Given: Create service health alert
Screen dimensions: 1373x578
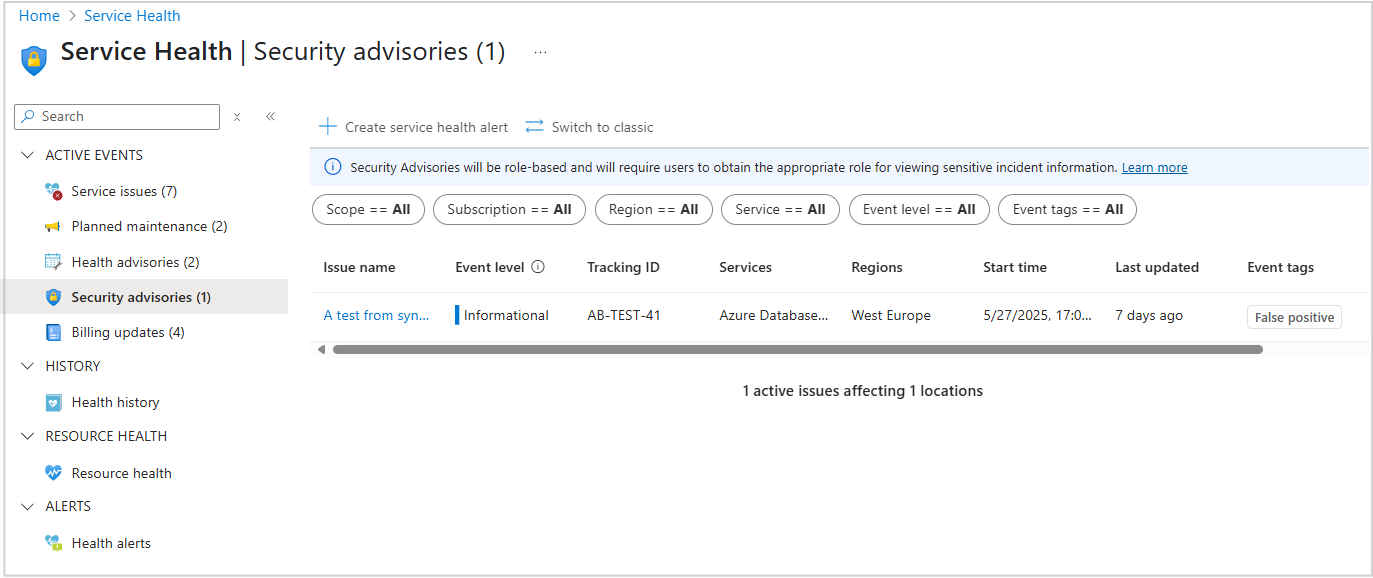Looking at the screenshot, I should pos(413,127).
